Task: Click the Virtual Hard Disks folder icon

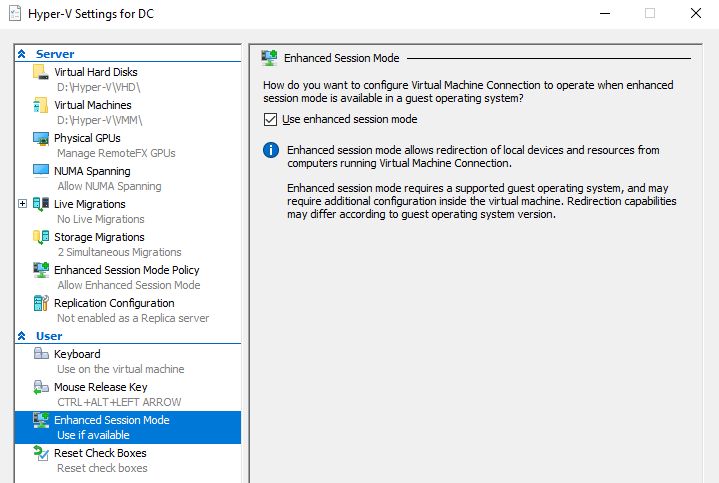Action: click(x=41, y=72)
